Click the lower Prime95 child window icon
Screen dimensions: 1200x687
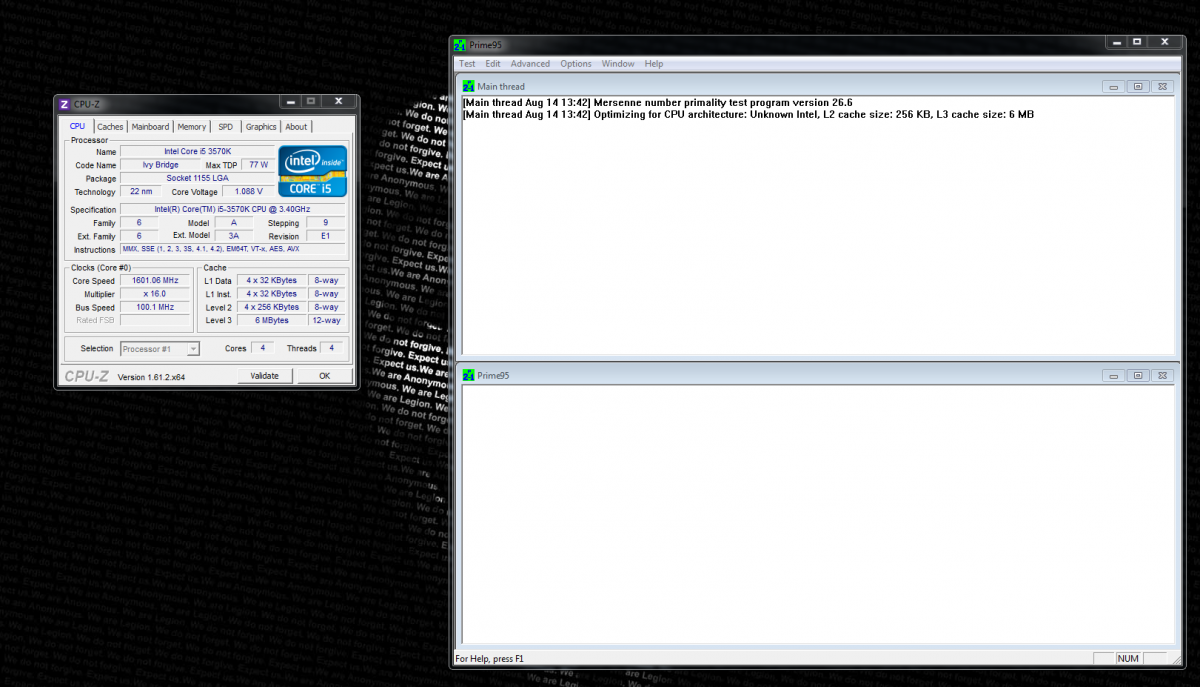click(x=468, y=375)
